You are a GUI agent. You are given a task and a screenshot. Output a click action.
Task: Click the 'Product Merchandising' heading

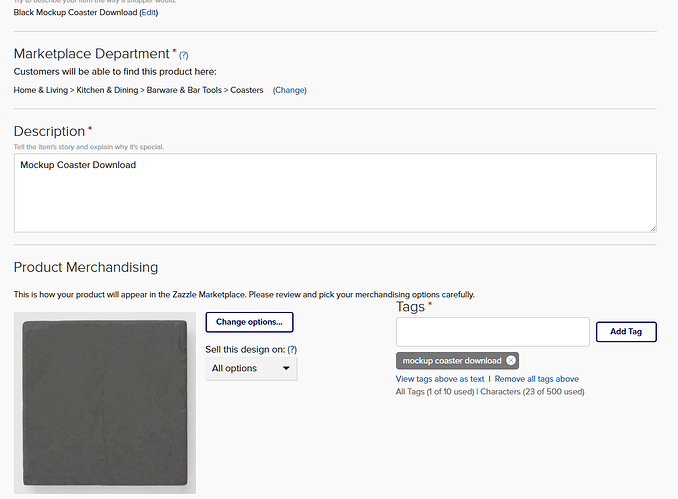pyautogui.click(x=86, y=267)
